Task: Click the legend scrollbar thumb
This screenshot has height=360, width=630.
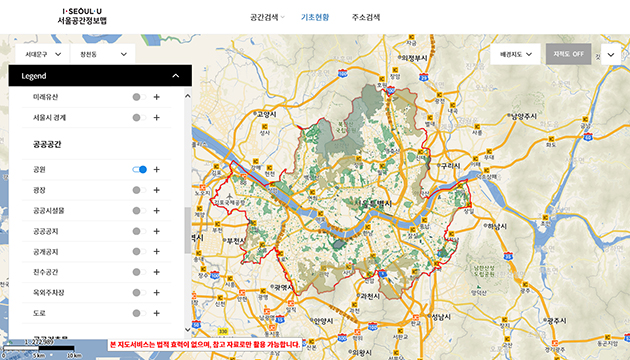Action: tap(188, 231)
